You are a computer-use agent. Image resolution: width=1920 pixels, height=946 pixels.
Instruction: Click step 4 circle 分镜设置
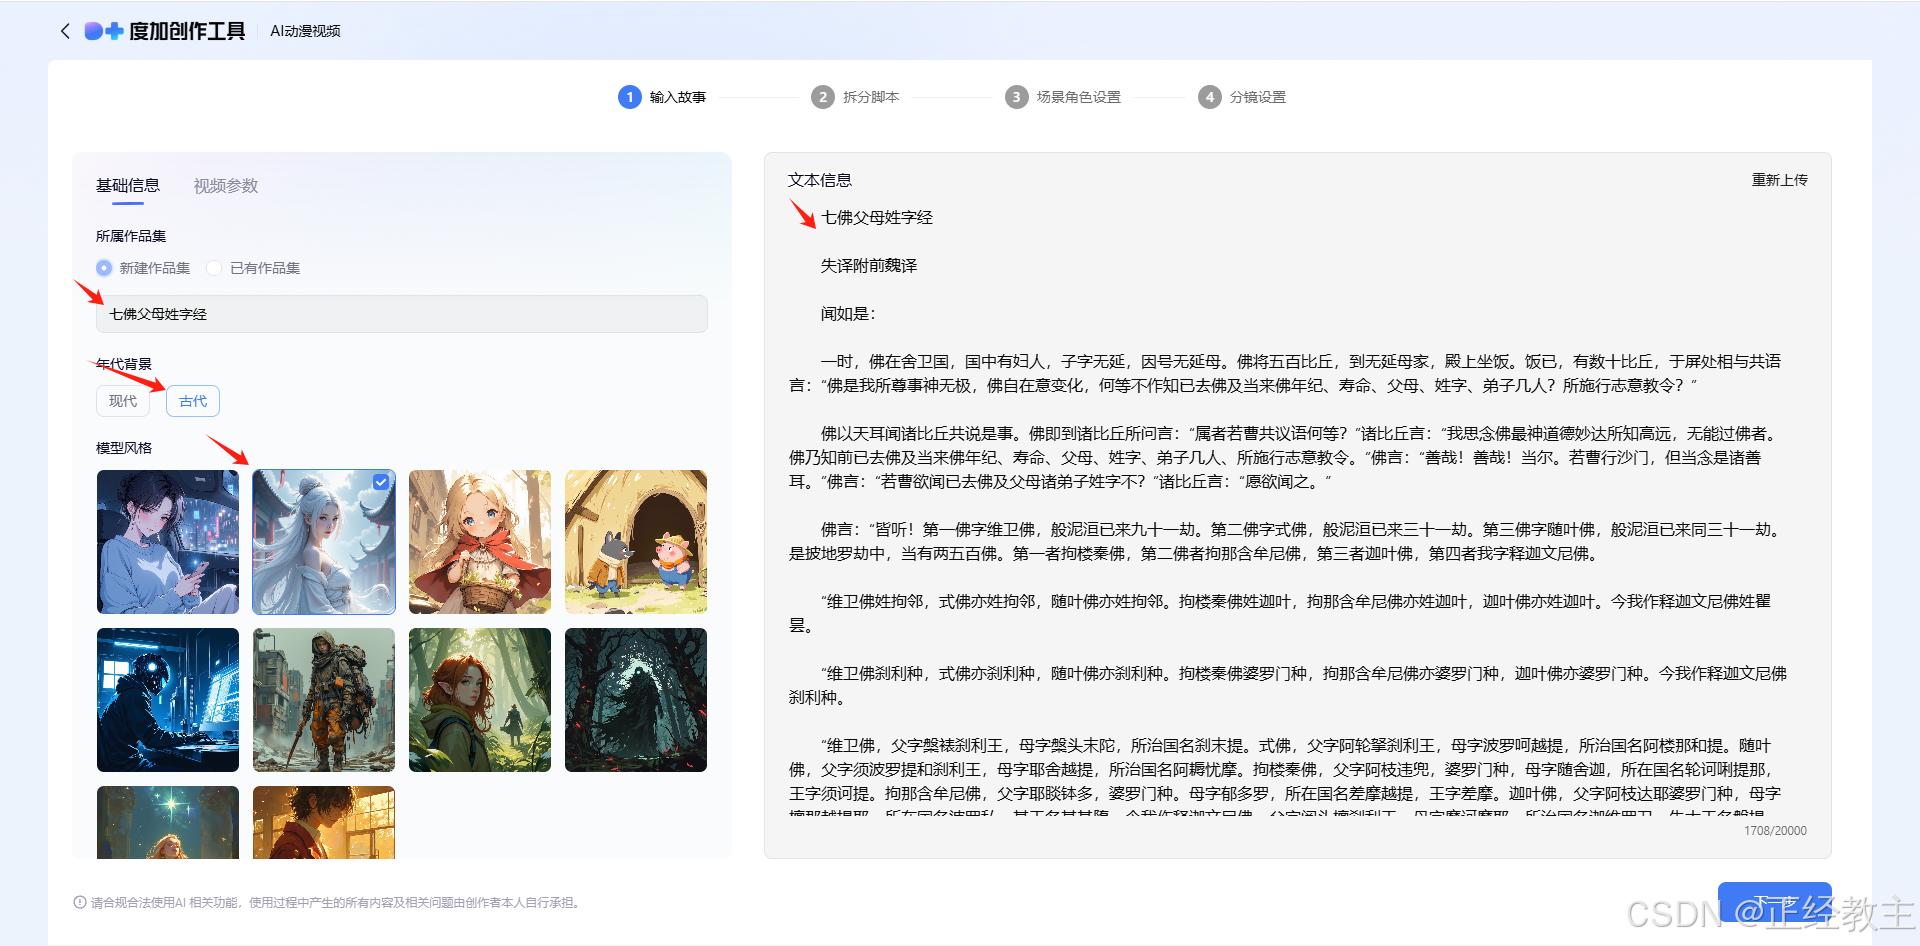(x=1209, y=97)
